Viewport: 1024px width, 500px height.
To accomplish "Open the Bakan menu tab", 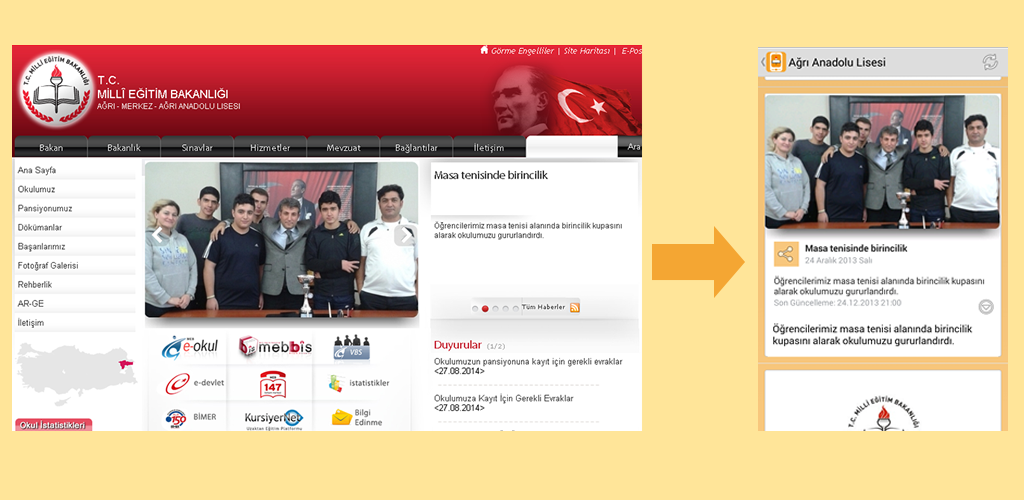I will point(51,148).
